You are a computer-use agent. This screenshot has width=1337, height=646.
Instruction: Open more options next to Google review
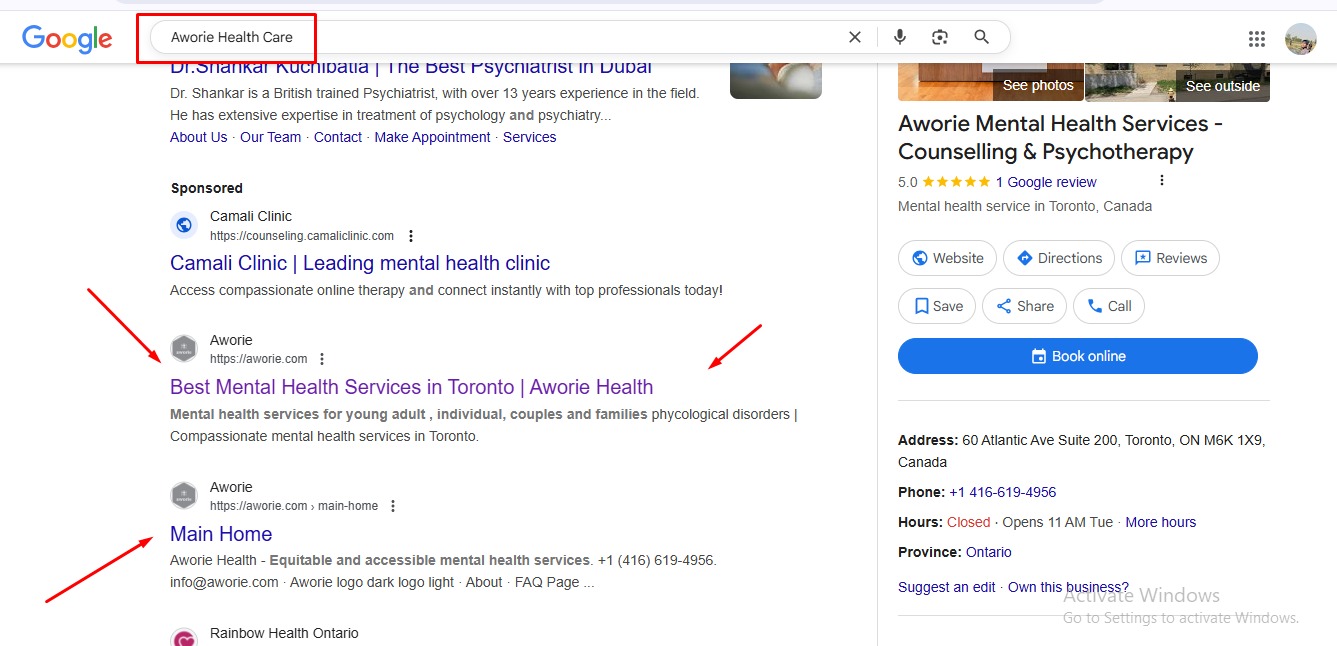1161,181
